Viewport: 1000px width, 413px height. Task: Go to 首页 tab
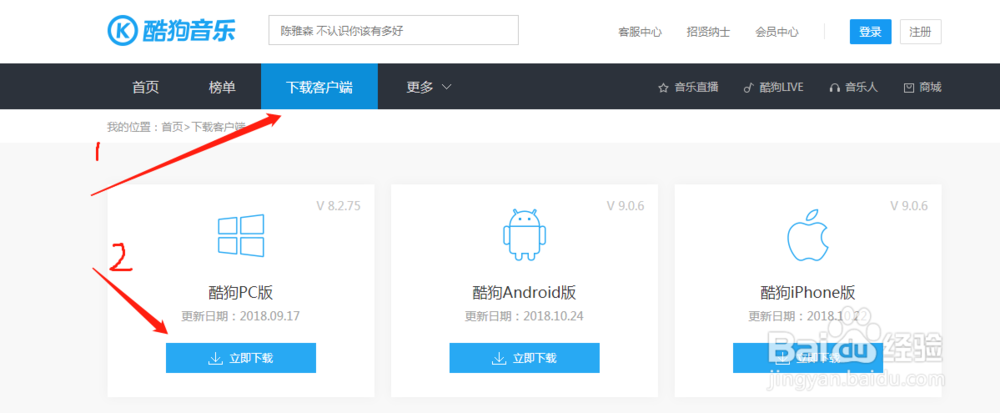tap(145, 87)
